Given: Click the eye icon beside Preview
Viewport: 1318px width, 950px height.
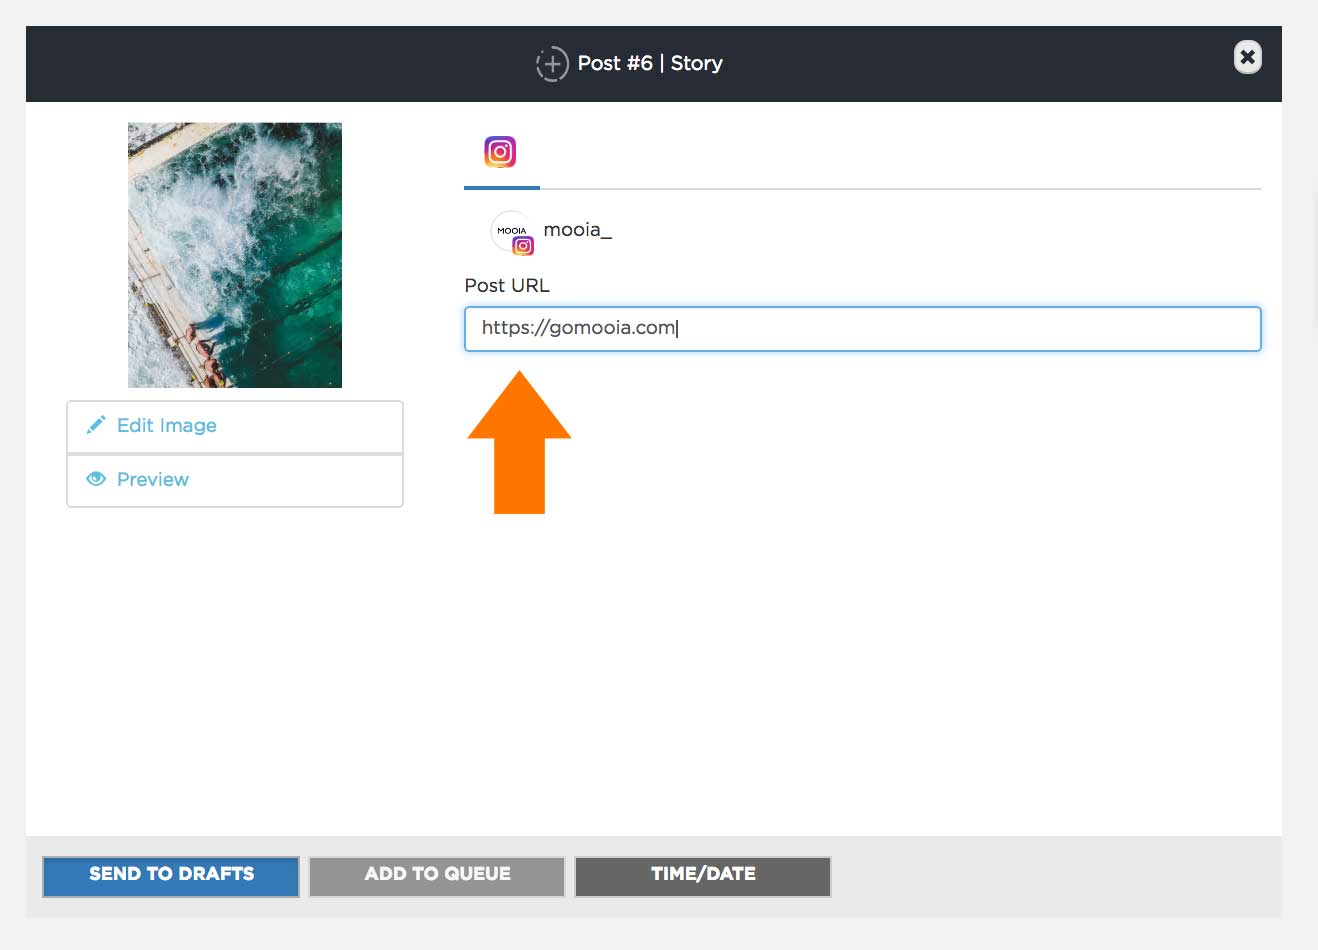Looking at the screenshot, I should 96,478.
